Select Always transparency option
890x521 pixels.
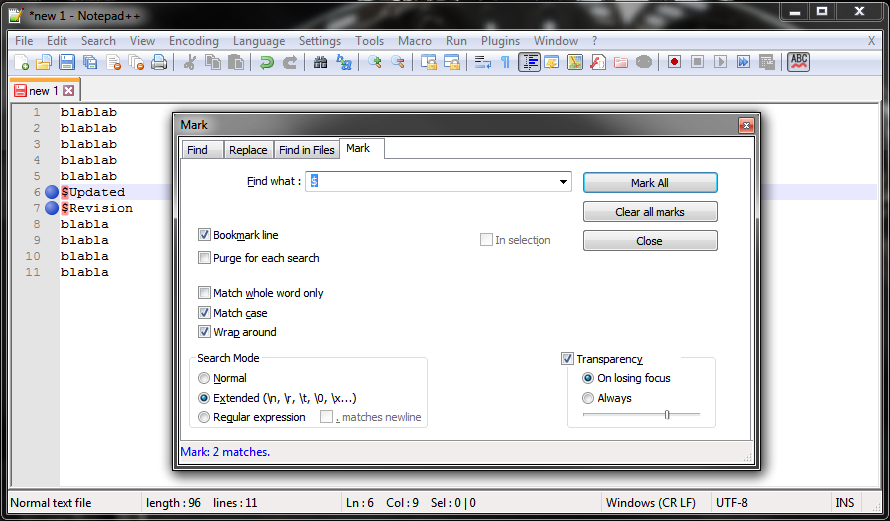pyautogui.click(x=588, y=398)
